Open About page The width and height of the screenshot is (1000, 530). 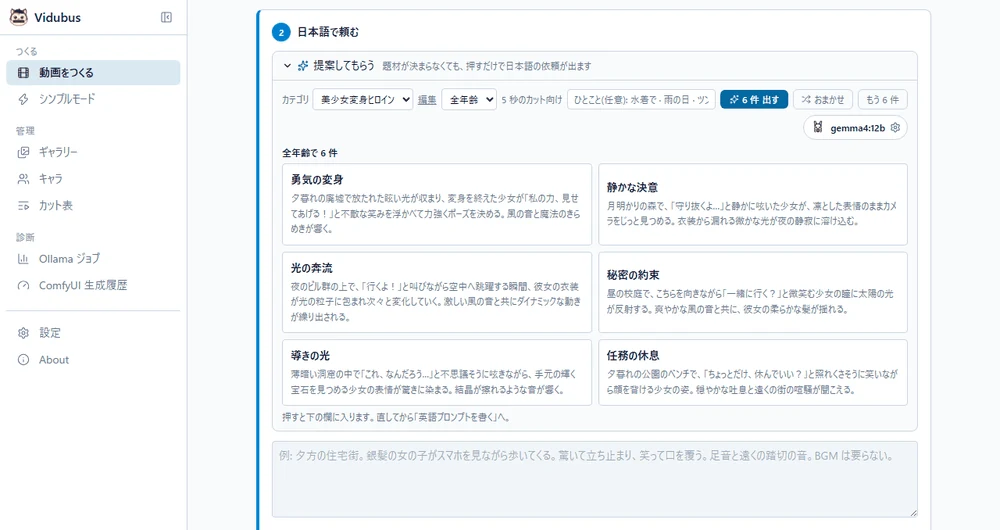(x=93, y=360)
